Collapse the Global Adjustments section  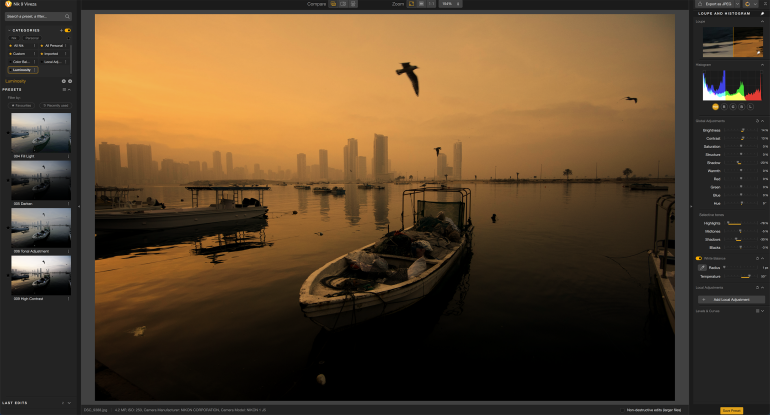click(x=763, y=121)
